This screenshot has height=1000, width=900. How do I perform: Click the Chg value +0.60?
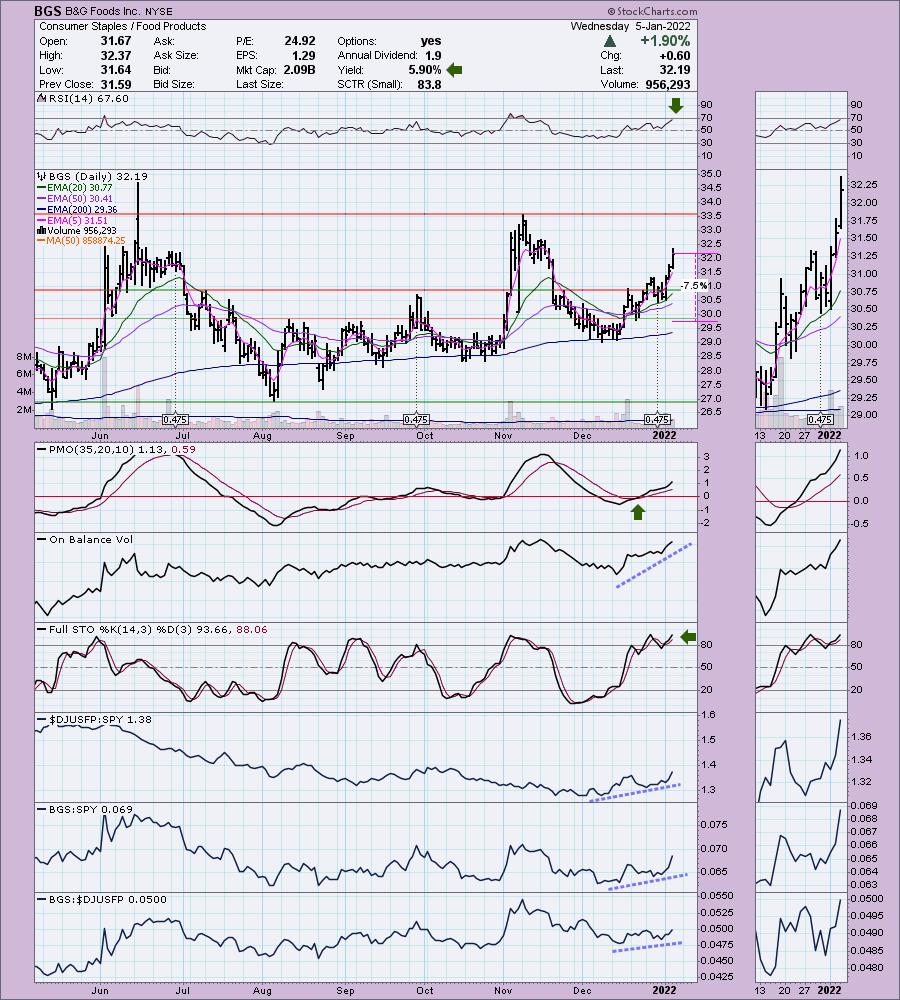coord(674,55)
